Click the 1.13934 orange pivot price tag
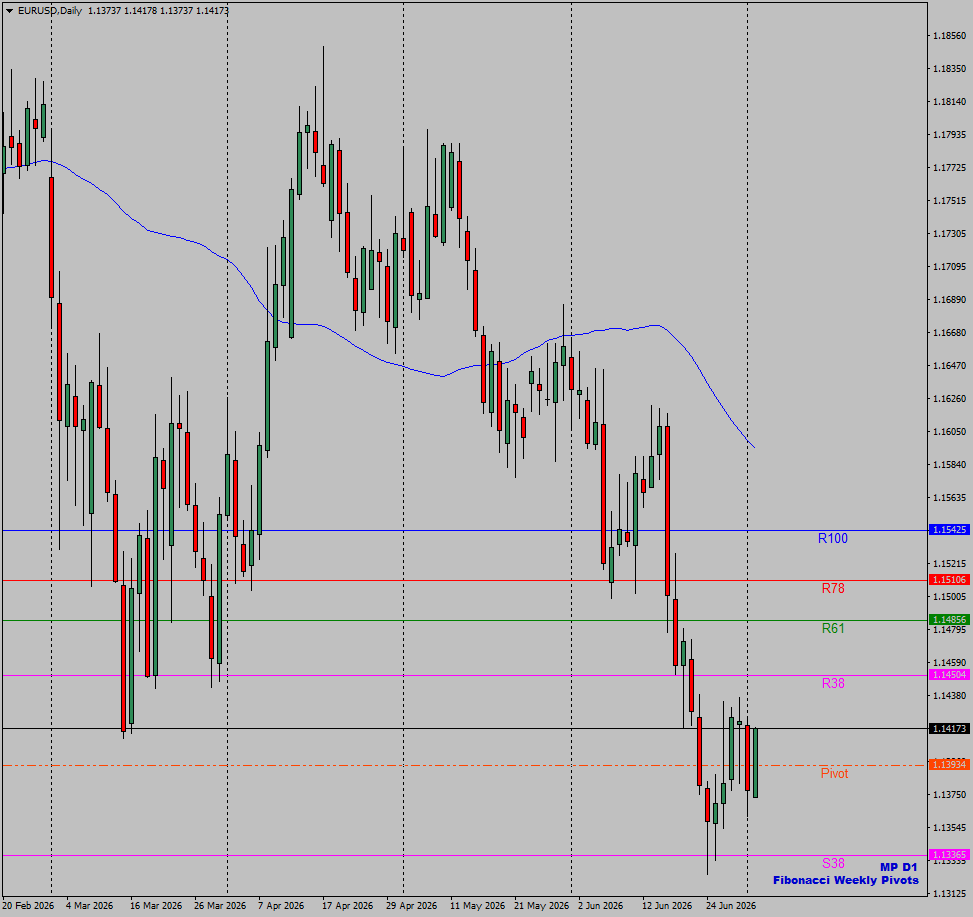This screenshot has height=917, width=973. point(949,764)
